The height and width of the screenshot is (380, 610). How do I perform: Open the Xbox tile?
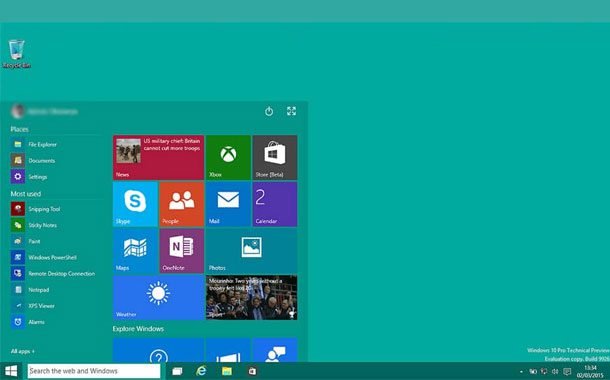(x=228, y=158)
